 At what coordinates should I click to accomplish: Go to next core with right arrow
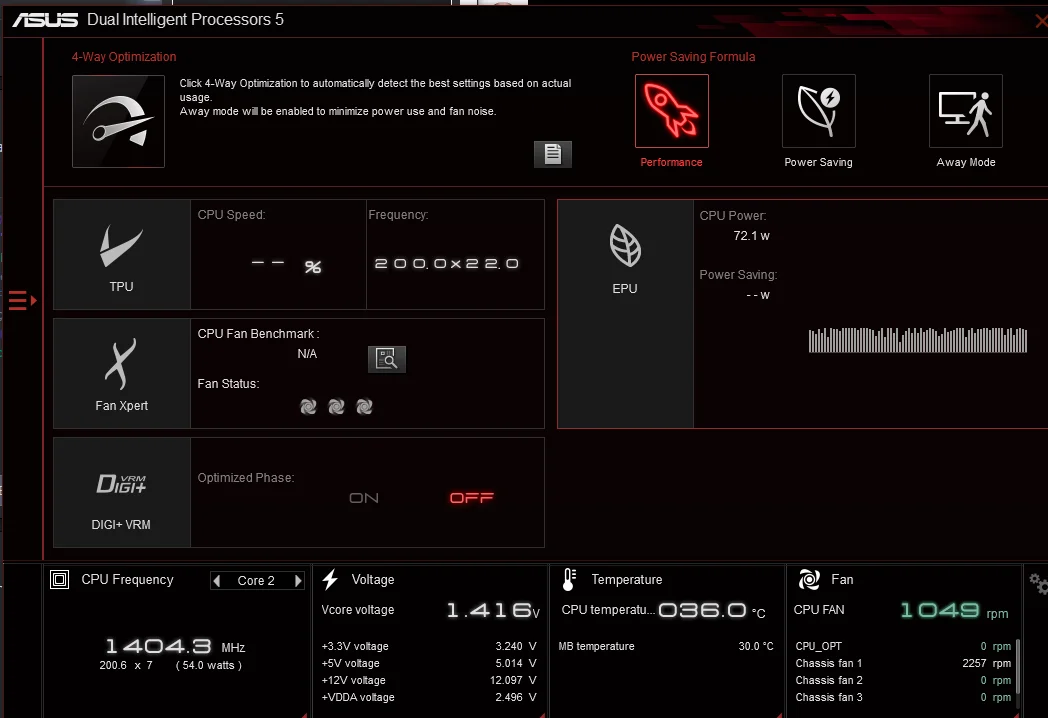coord(298,581)
